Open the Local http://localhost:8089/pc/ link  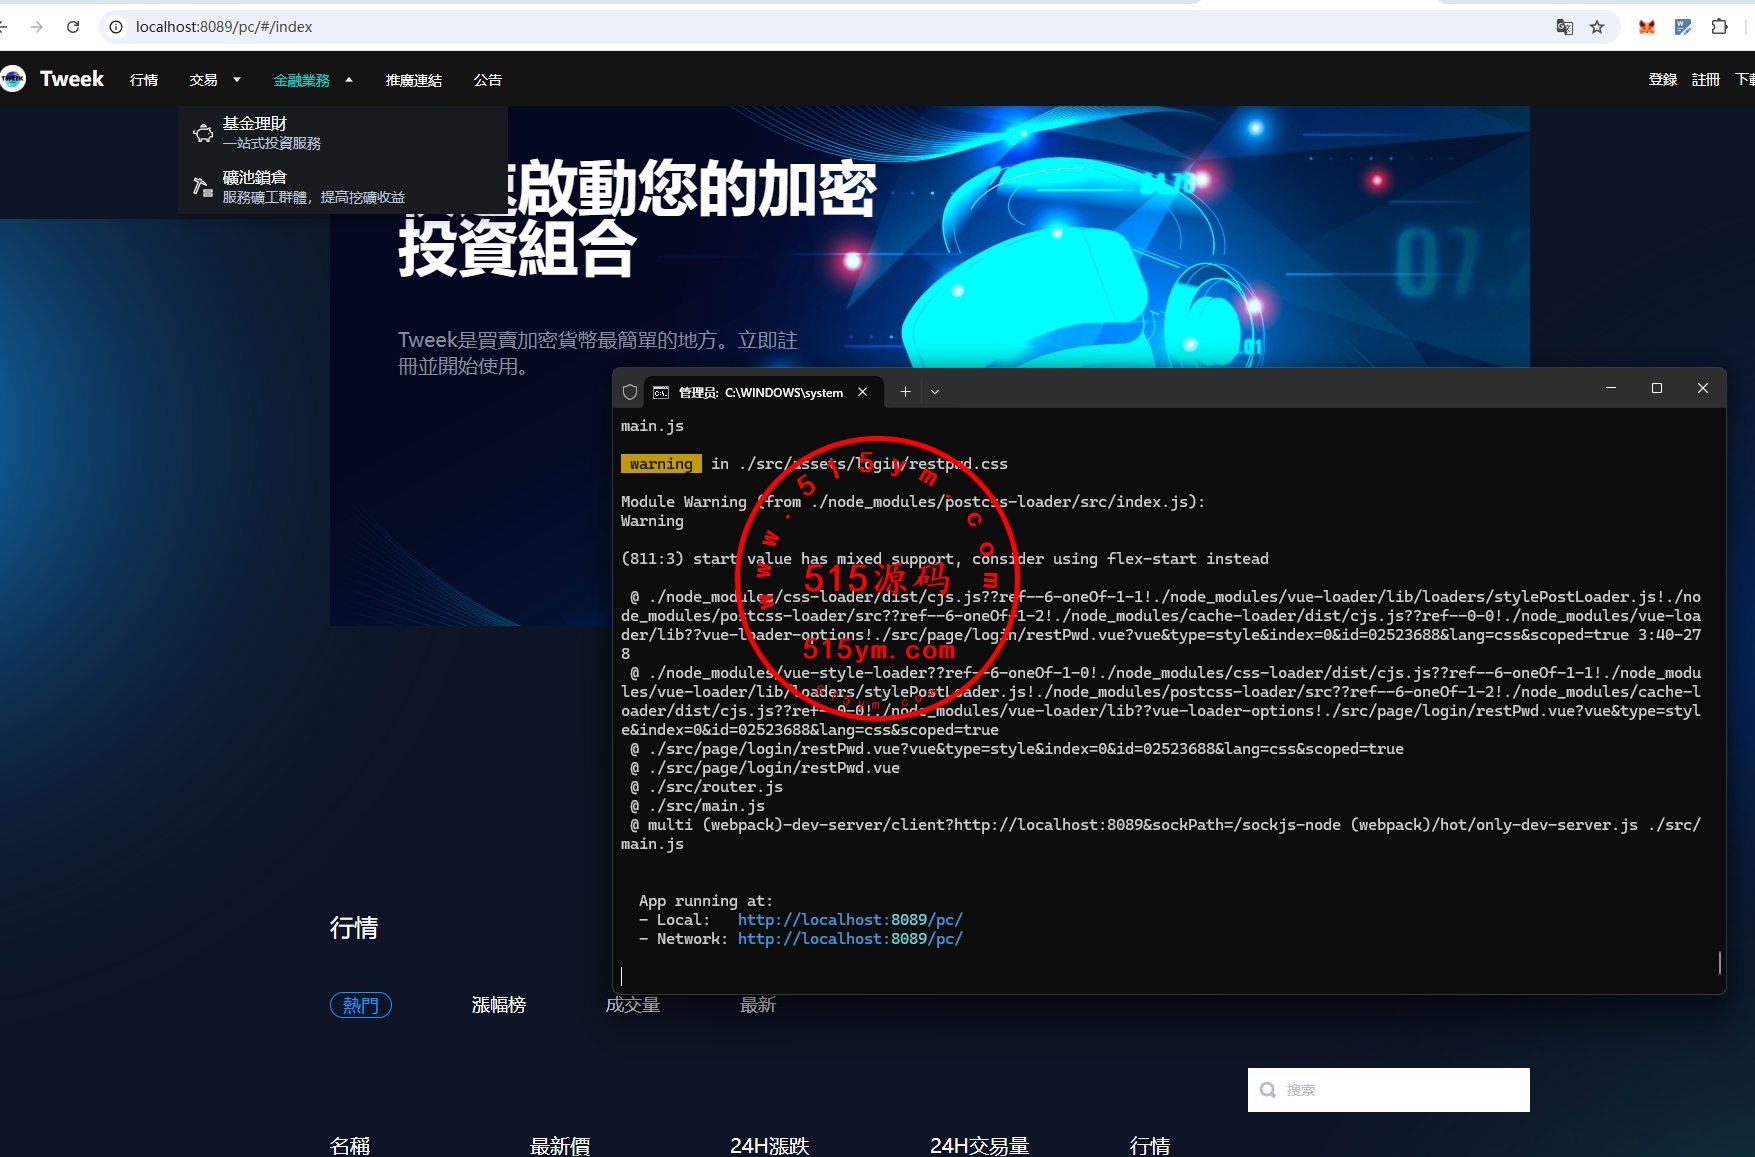(x=850, y=920)
